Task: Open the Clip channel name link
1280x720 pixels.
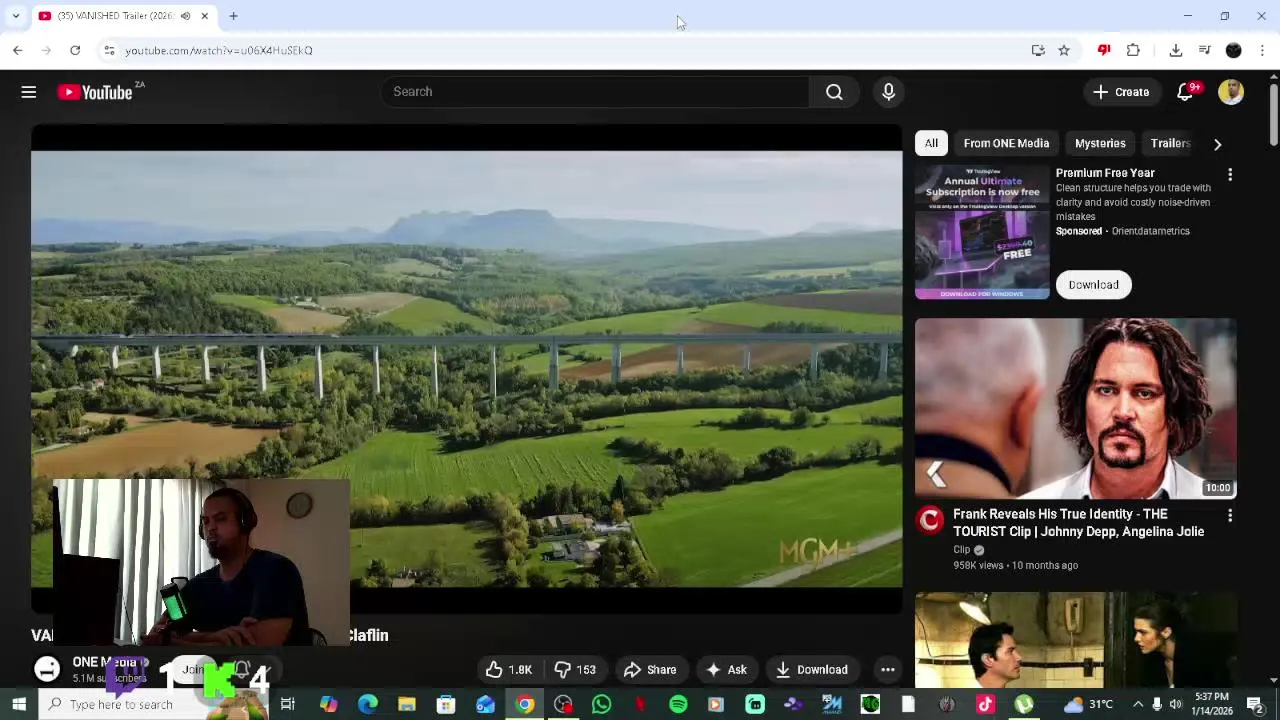Action: [x=961, y=550]
